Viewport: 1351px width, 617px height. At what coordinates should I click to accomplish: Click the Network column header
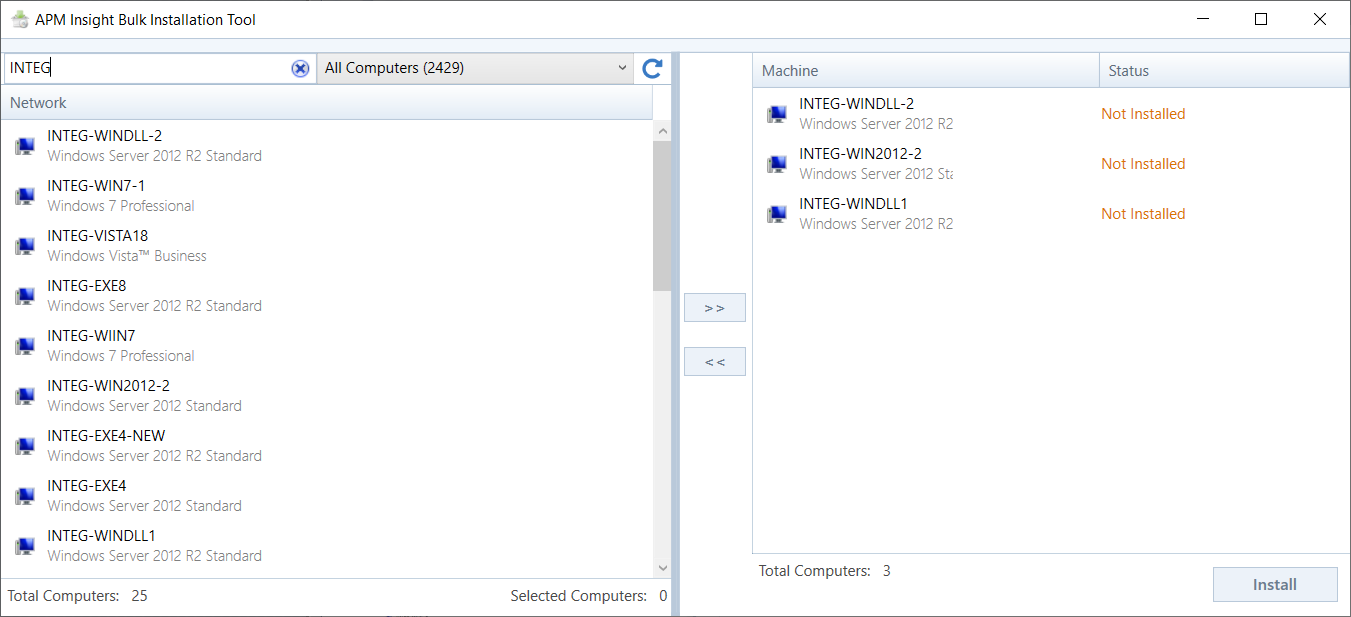click(x=326, y=103)
